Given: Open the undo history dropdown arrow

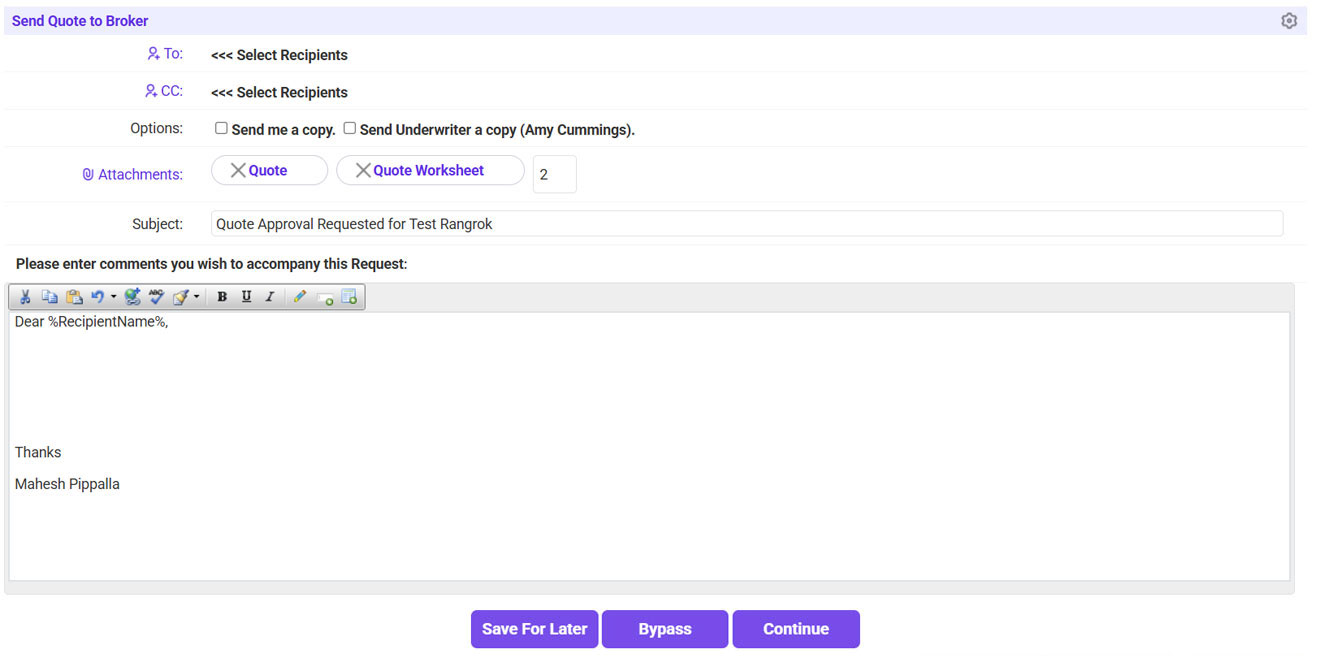Looking at the screenshot, I should pos(113,297).
